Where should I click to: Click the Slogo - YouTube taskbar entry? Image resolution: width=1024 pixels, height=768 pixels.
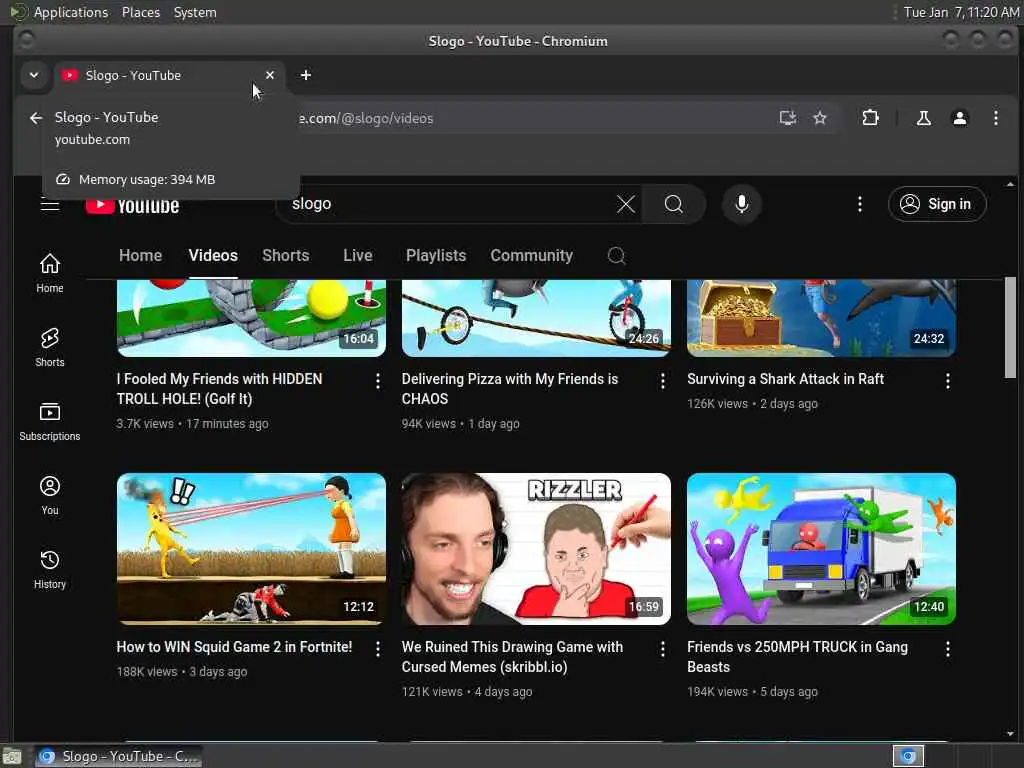118,756
